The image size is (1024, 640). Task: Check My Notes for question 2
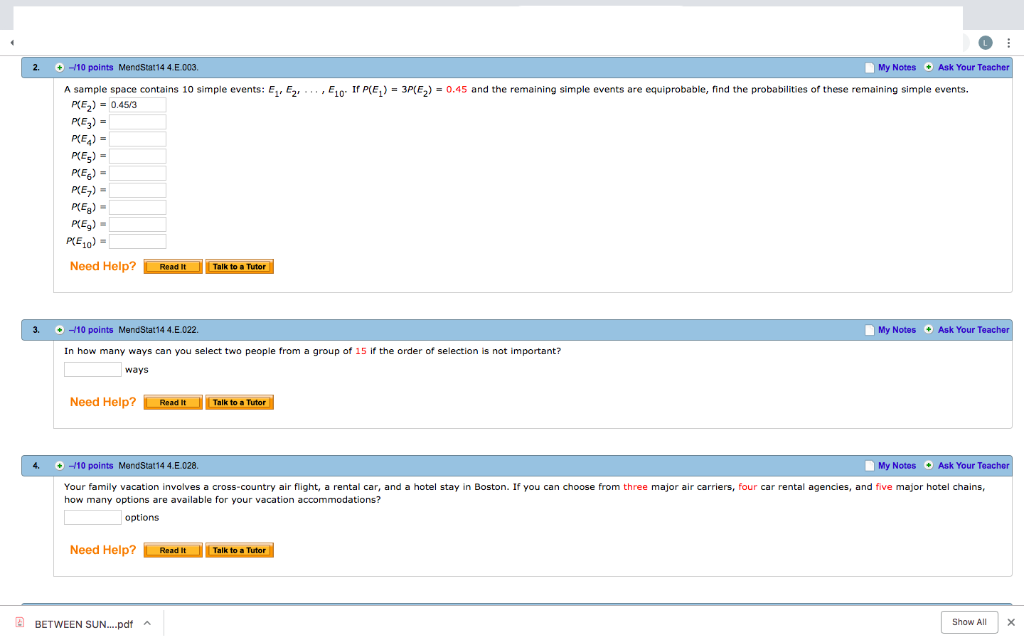pyautogui.click(x=868, y=67)
